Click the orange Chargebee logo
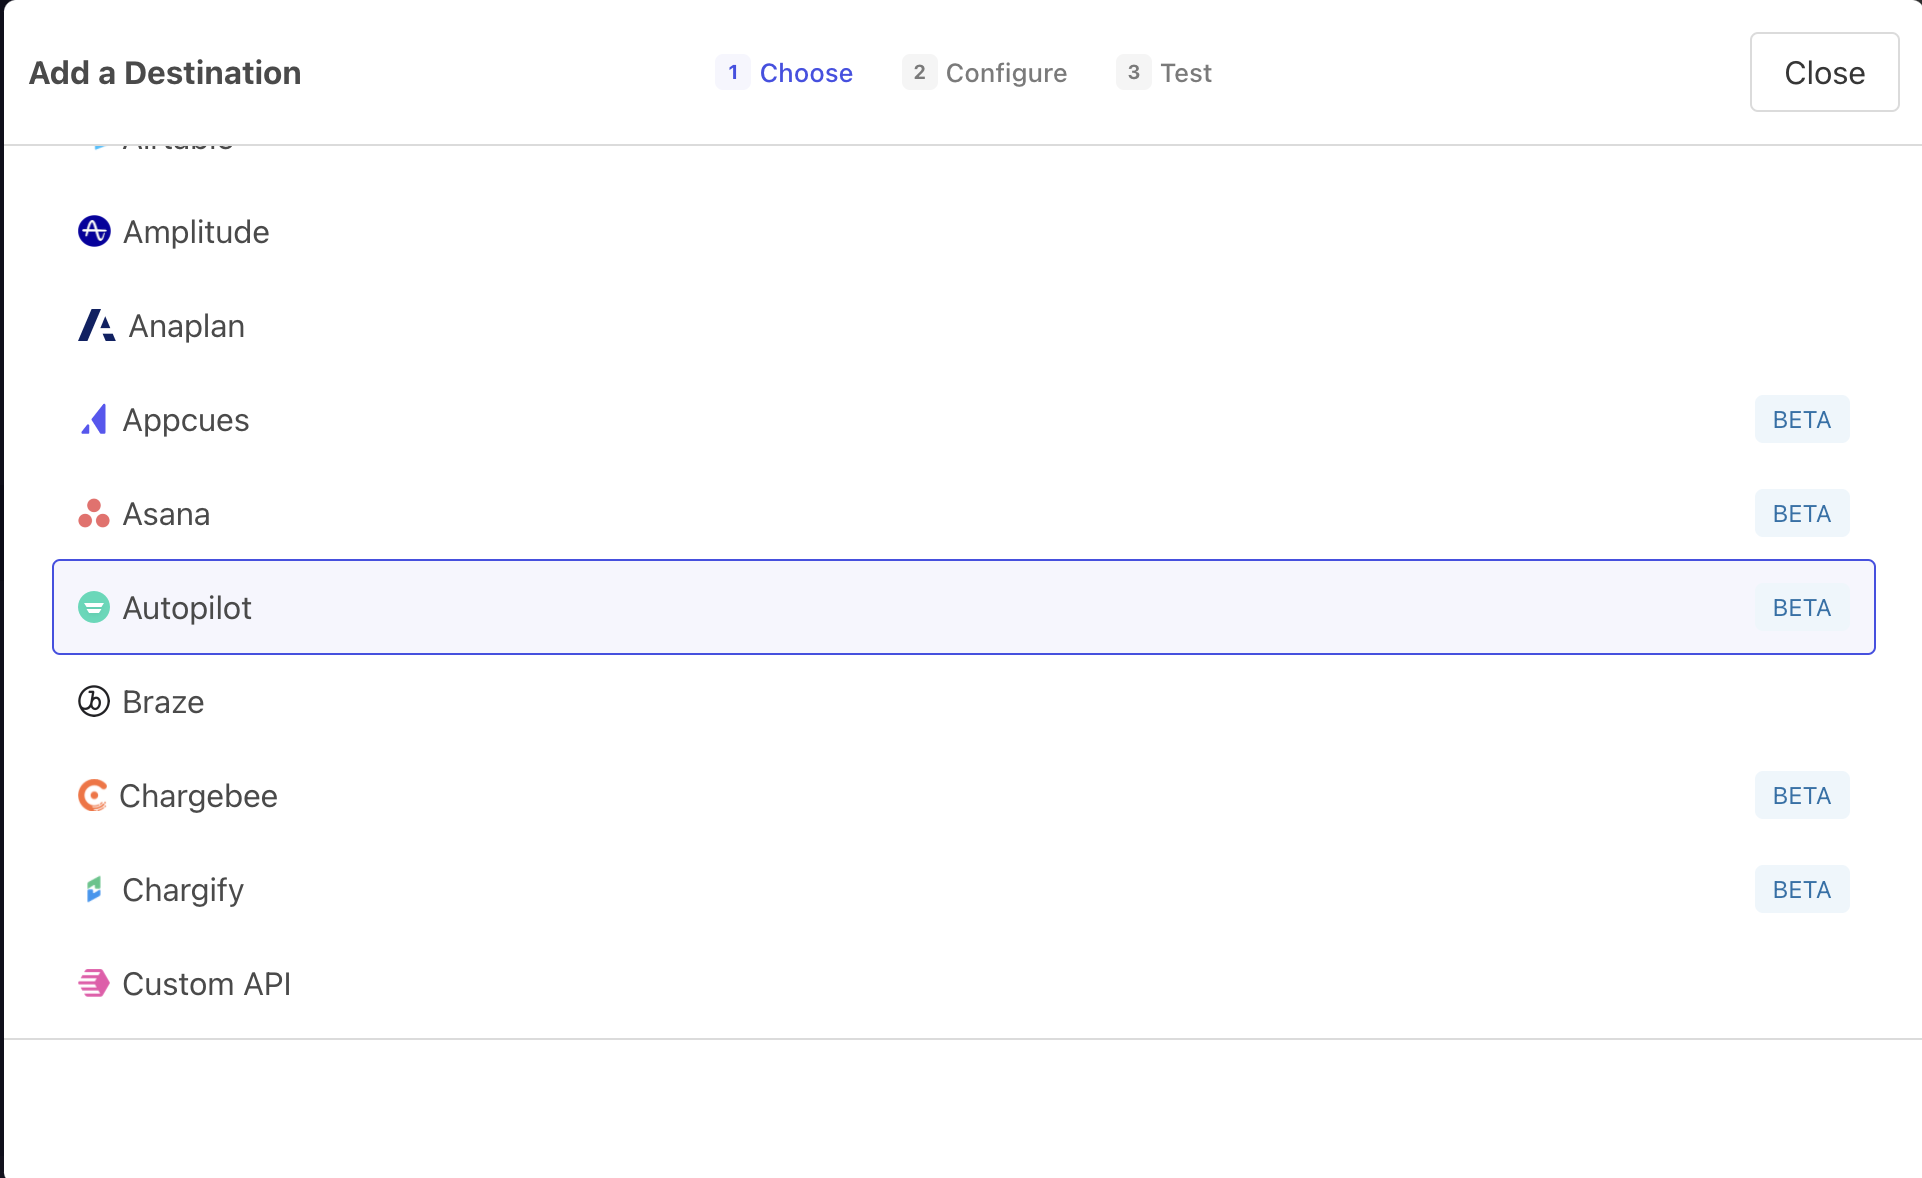 [x=92, y=796]
